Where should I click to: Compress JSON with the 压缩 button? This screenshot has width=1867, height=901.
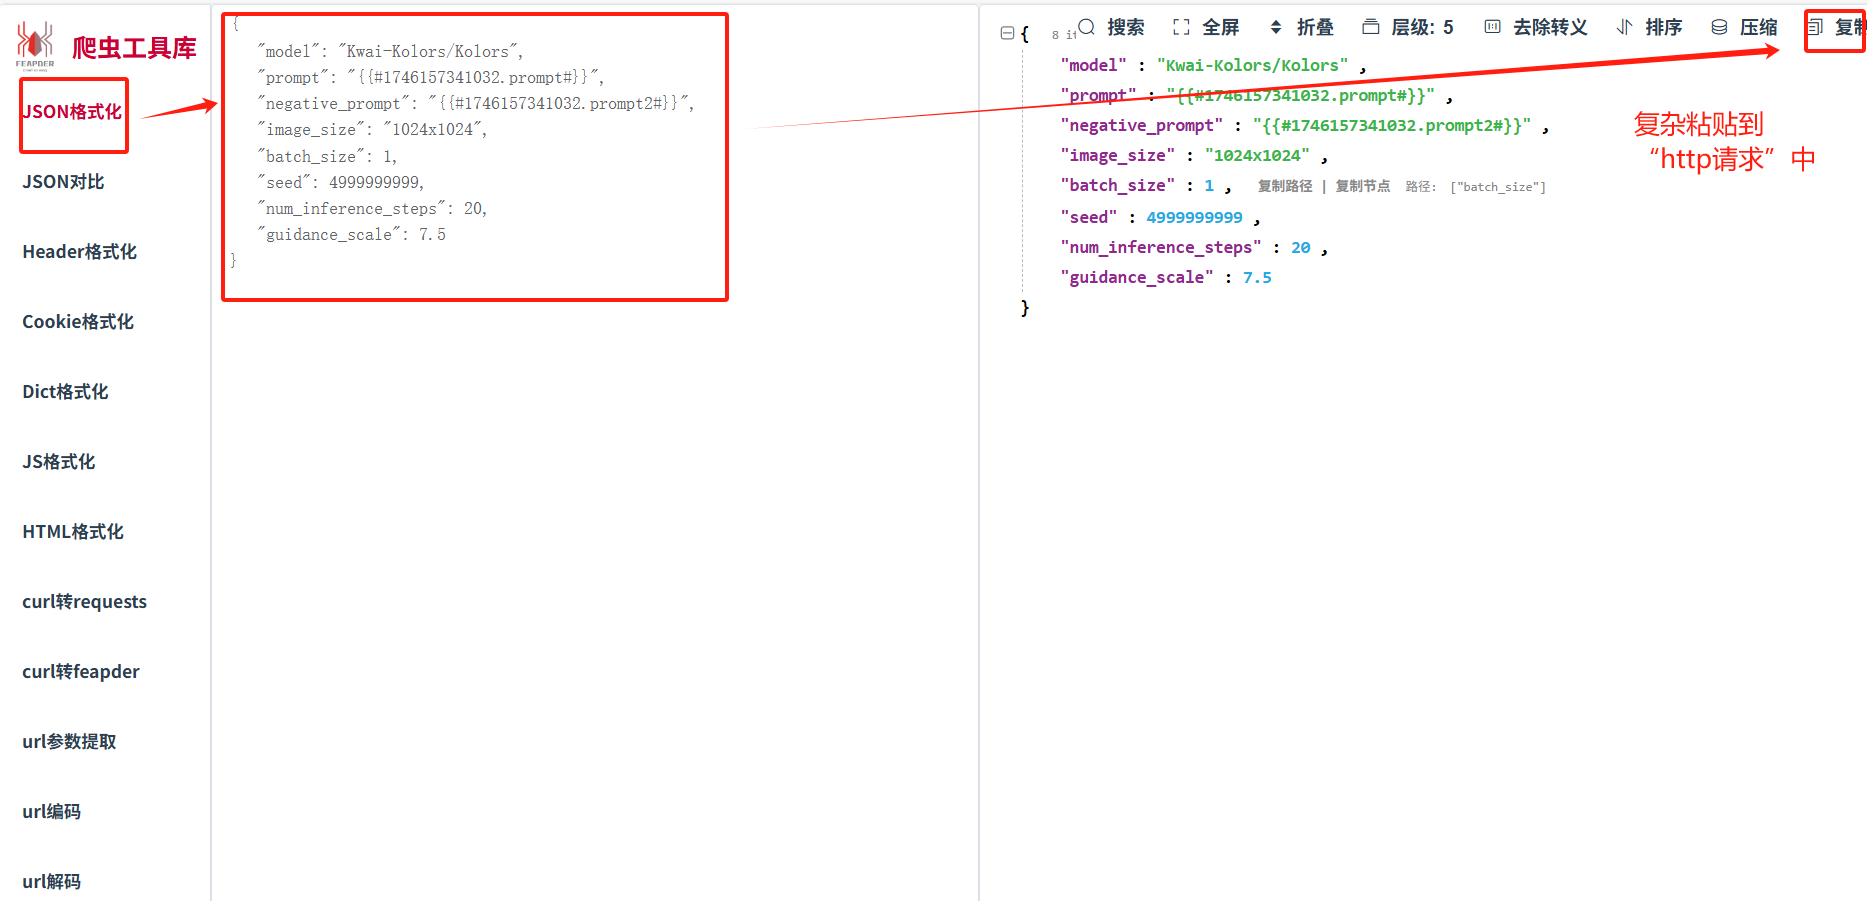(1744, 27)
